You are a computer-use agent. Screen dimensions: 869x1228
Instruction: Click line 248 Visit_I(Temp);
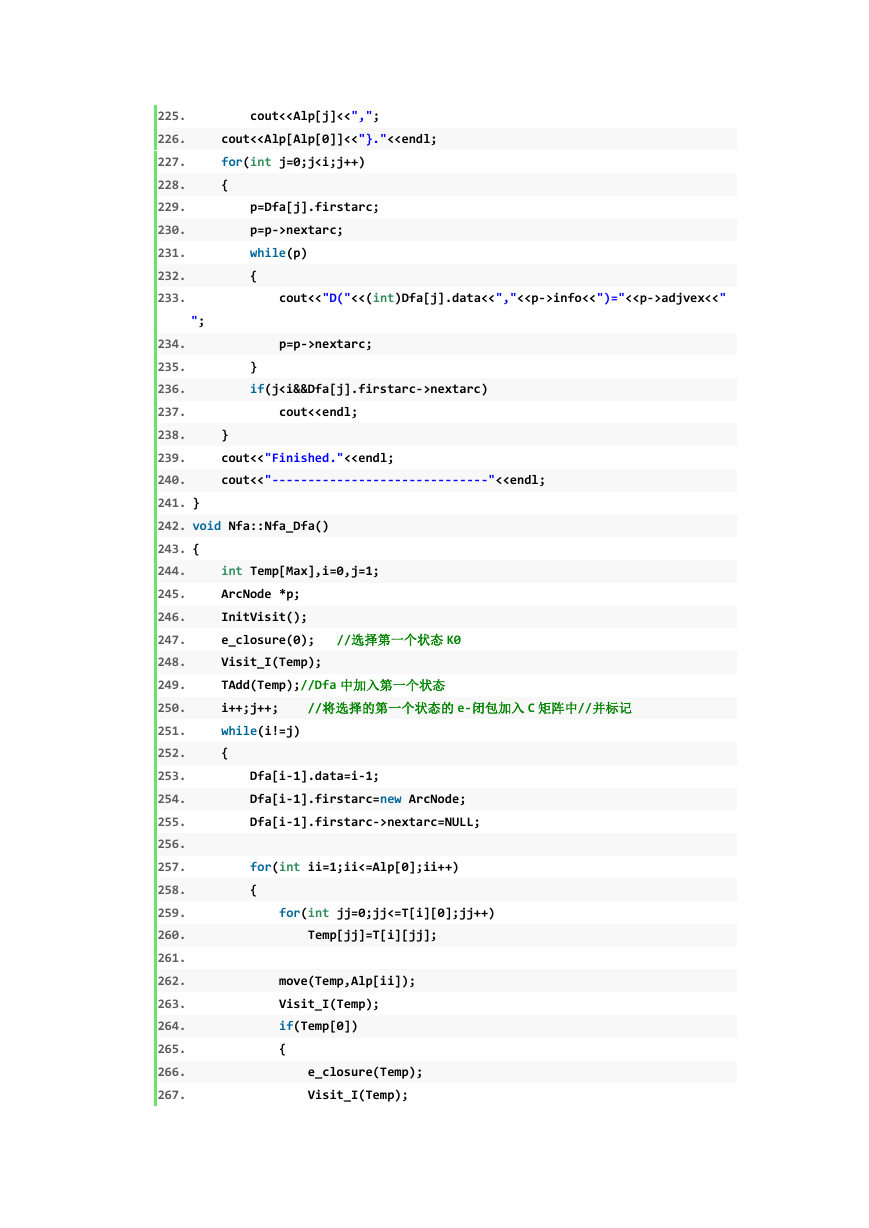(271, 662)
